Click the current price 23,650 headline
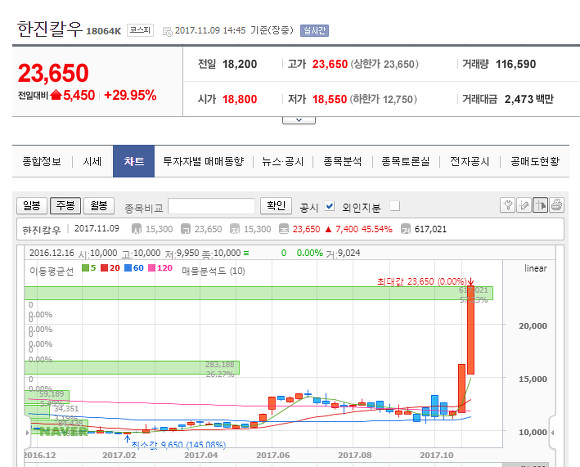This screenshot has width=580, height=467. (x=54, y=73)
